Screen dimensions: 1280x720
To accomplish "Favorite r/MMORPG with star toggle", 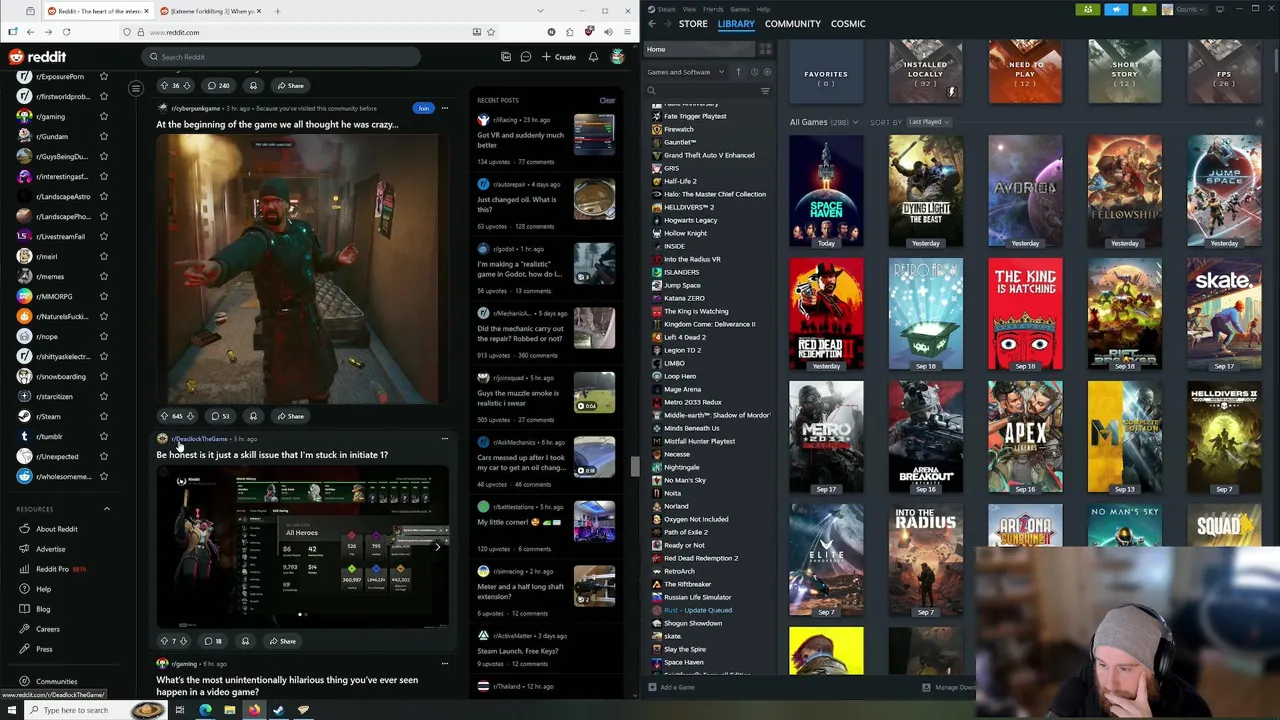I will [x=103, y=297].
